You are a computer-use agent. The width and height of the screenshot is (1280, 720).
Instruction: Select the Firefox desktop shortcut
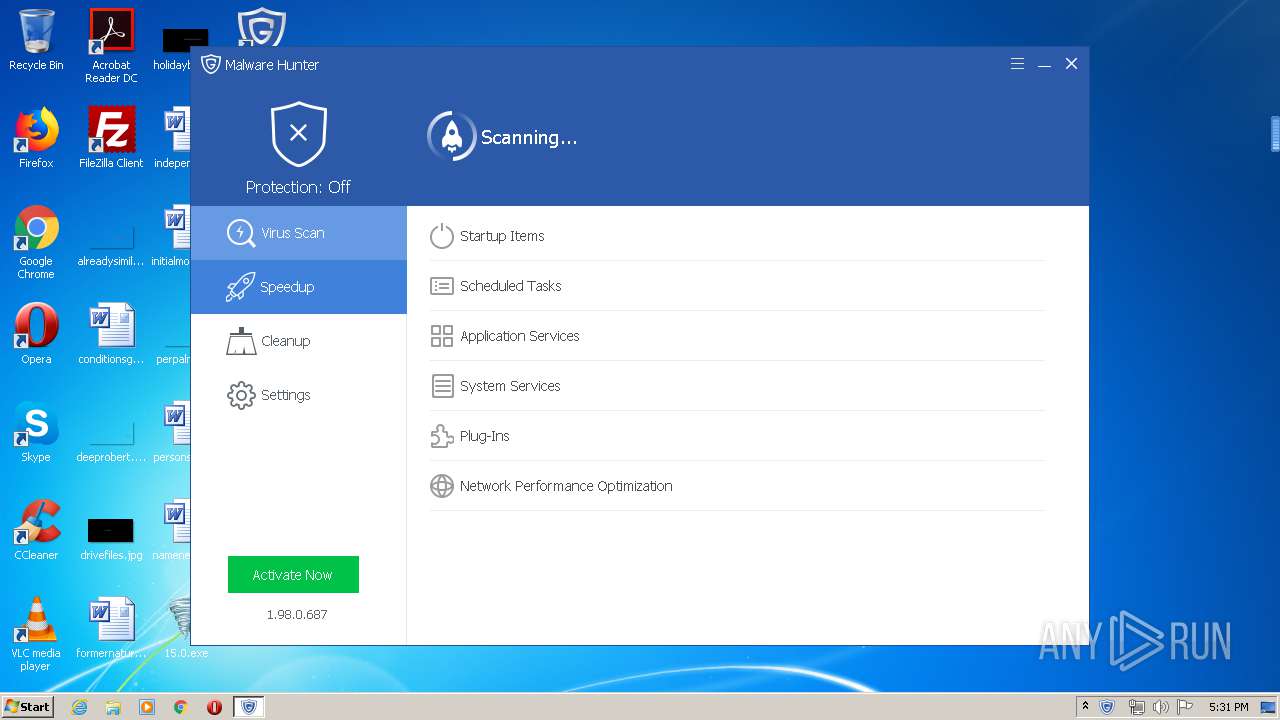click(36, 138)
